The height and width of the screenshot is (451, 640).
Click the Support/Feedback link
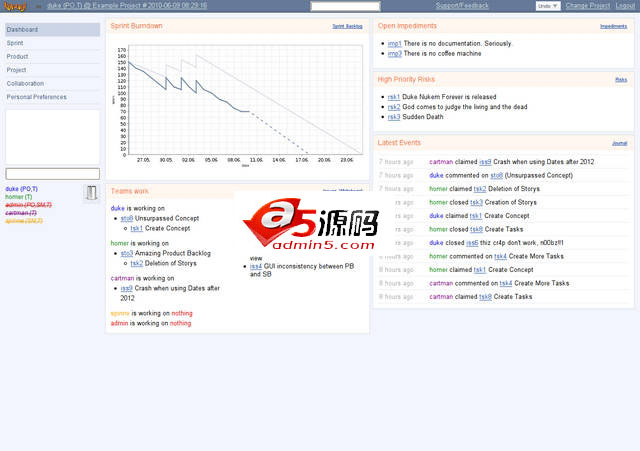[462, 6]
